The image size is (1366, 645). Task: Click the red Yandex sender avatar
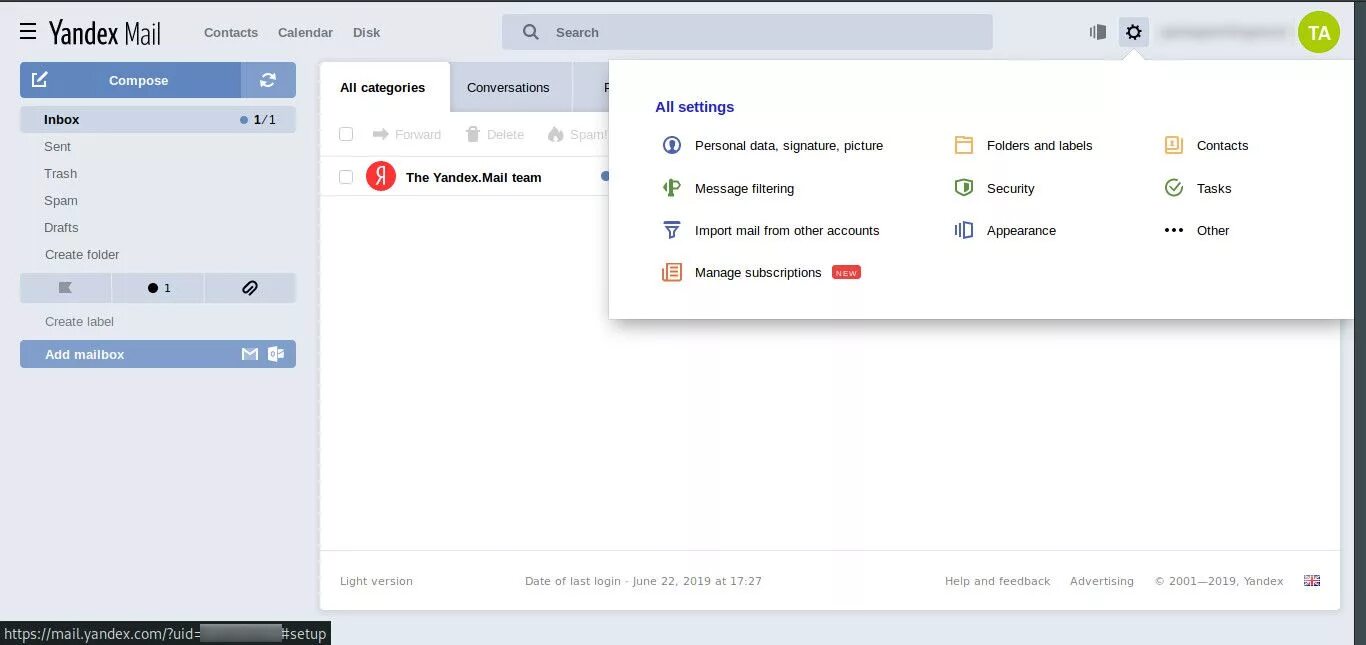click(x=381, y=177)
